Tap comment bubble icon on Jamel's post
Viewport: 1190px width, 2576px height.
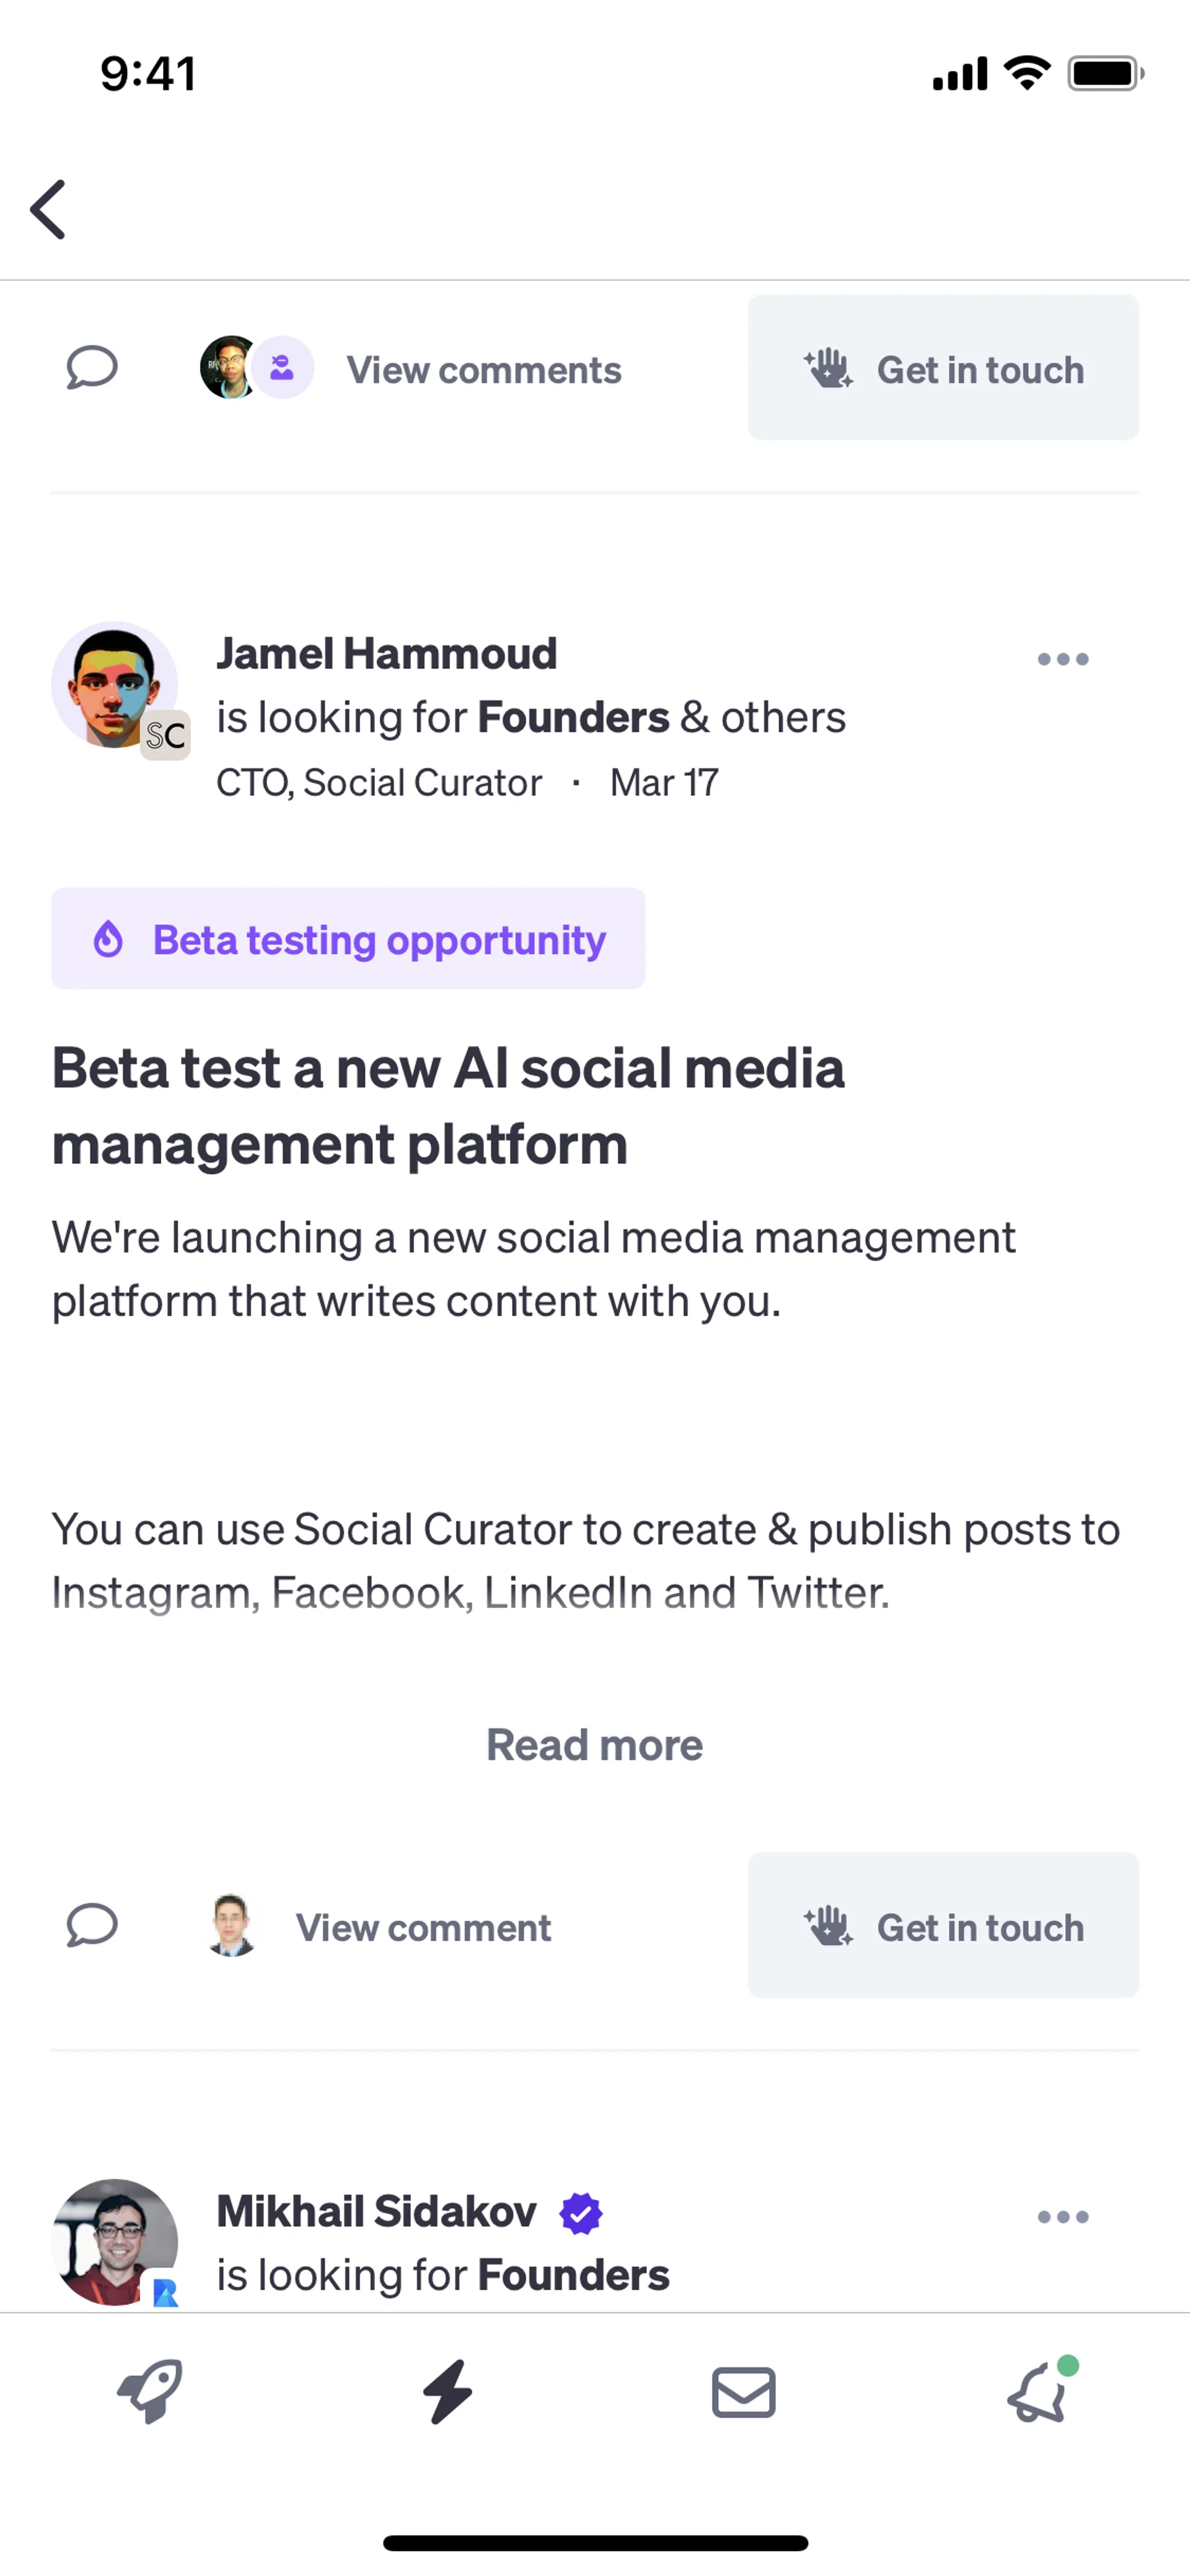[x=92, y=1925]
